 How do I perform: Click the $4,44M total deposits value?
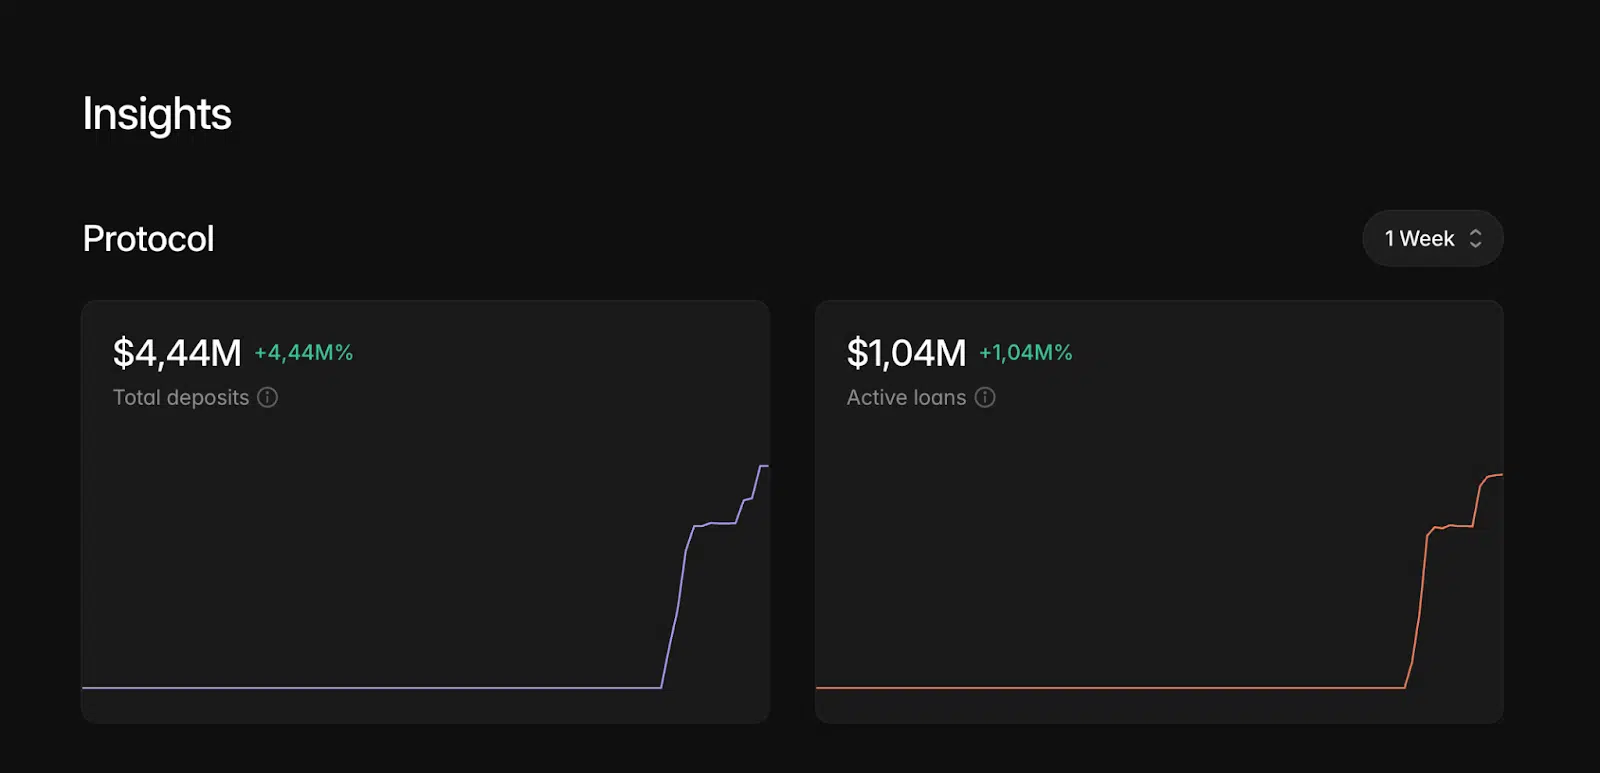tap(177, 353)
